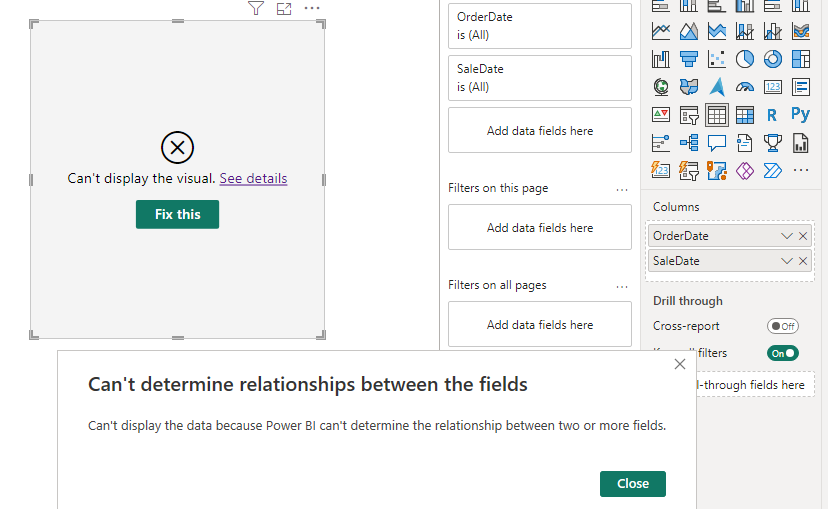828x509 pixels.
Task: Open Focus mode for the visual
Action: point(284,8)
